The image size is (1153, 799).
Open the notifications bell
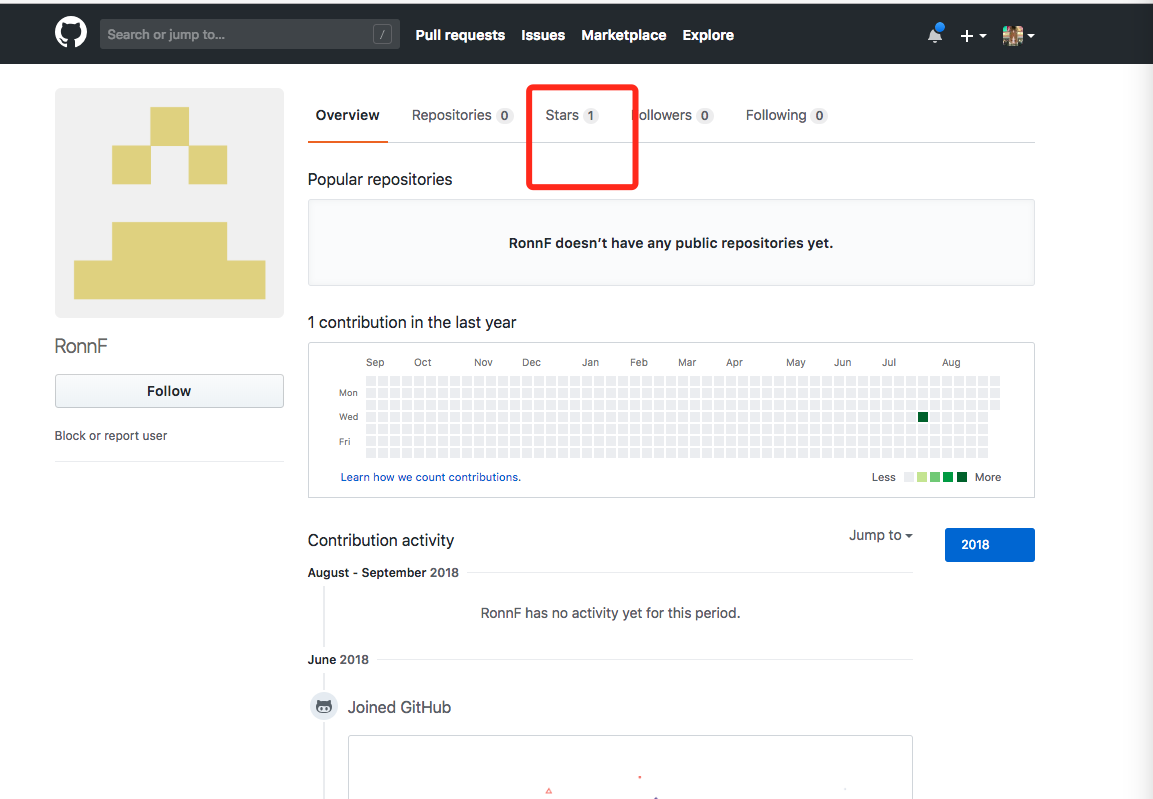coord(935,35)
